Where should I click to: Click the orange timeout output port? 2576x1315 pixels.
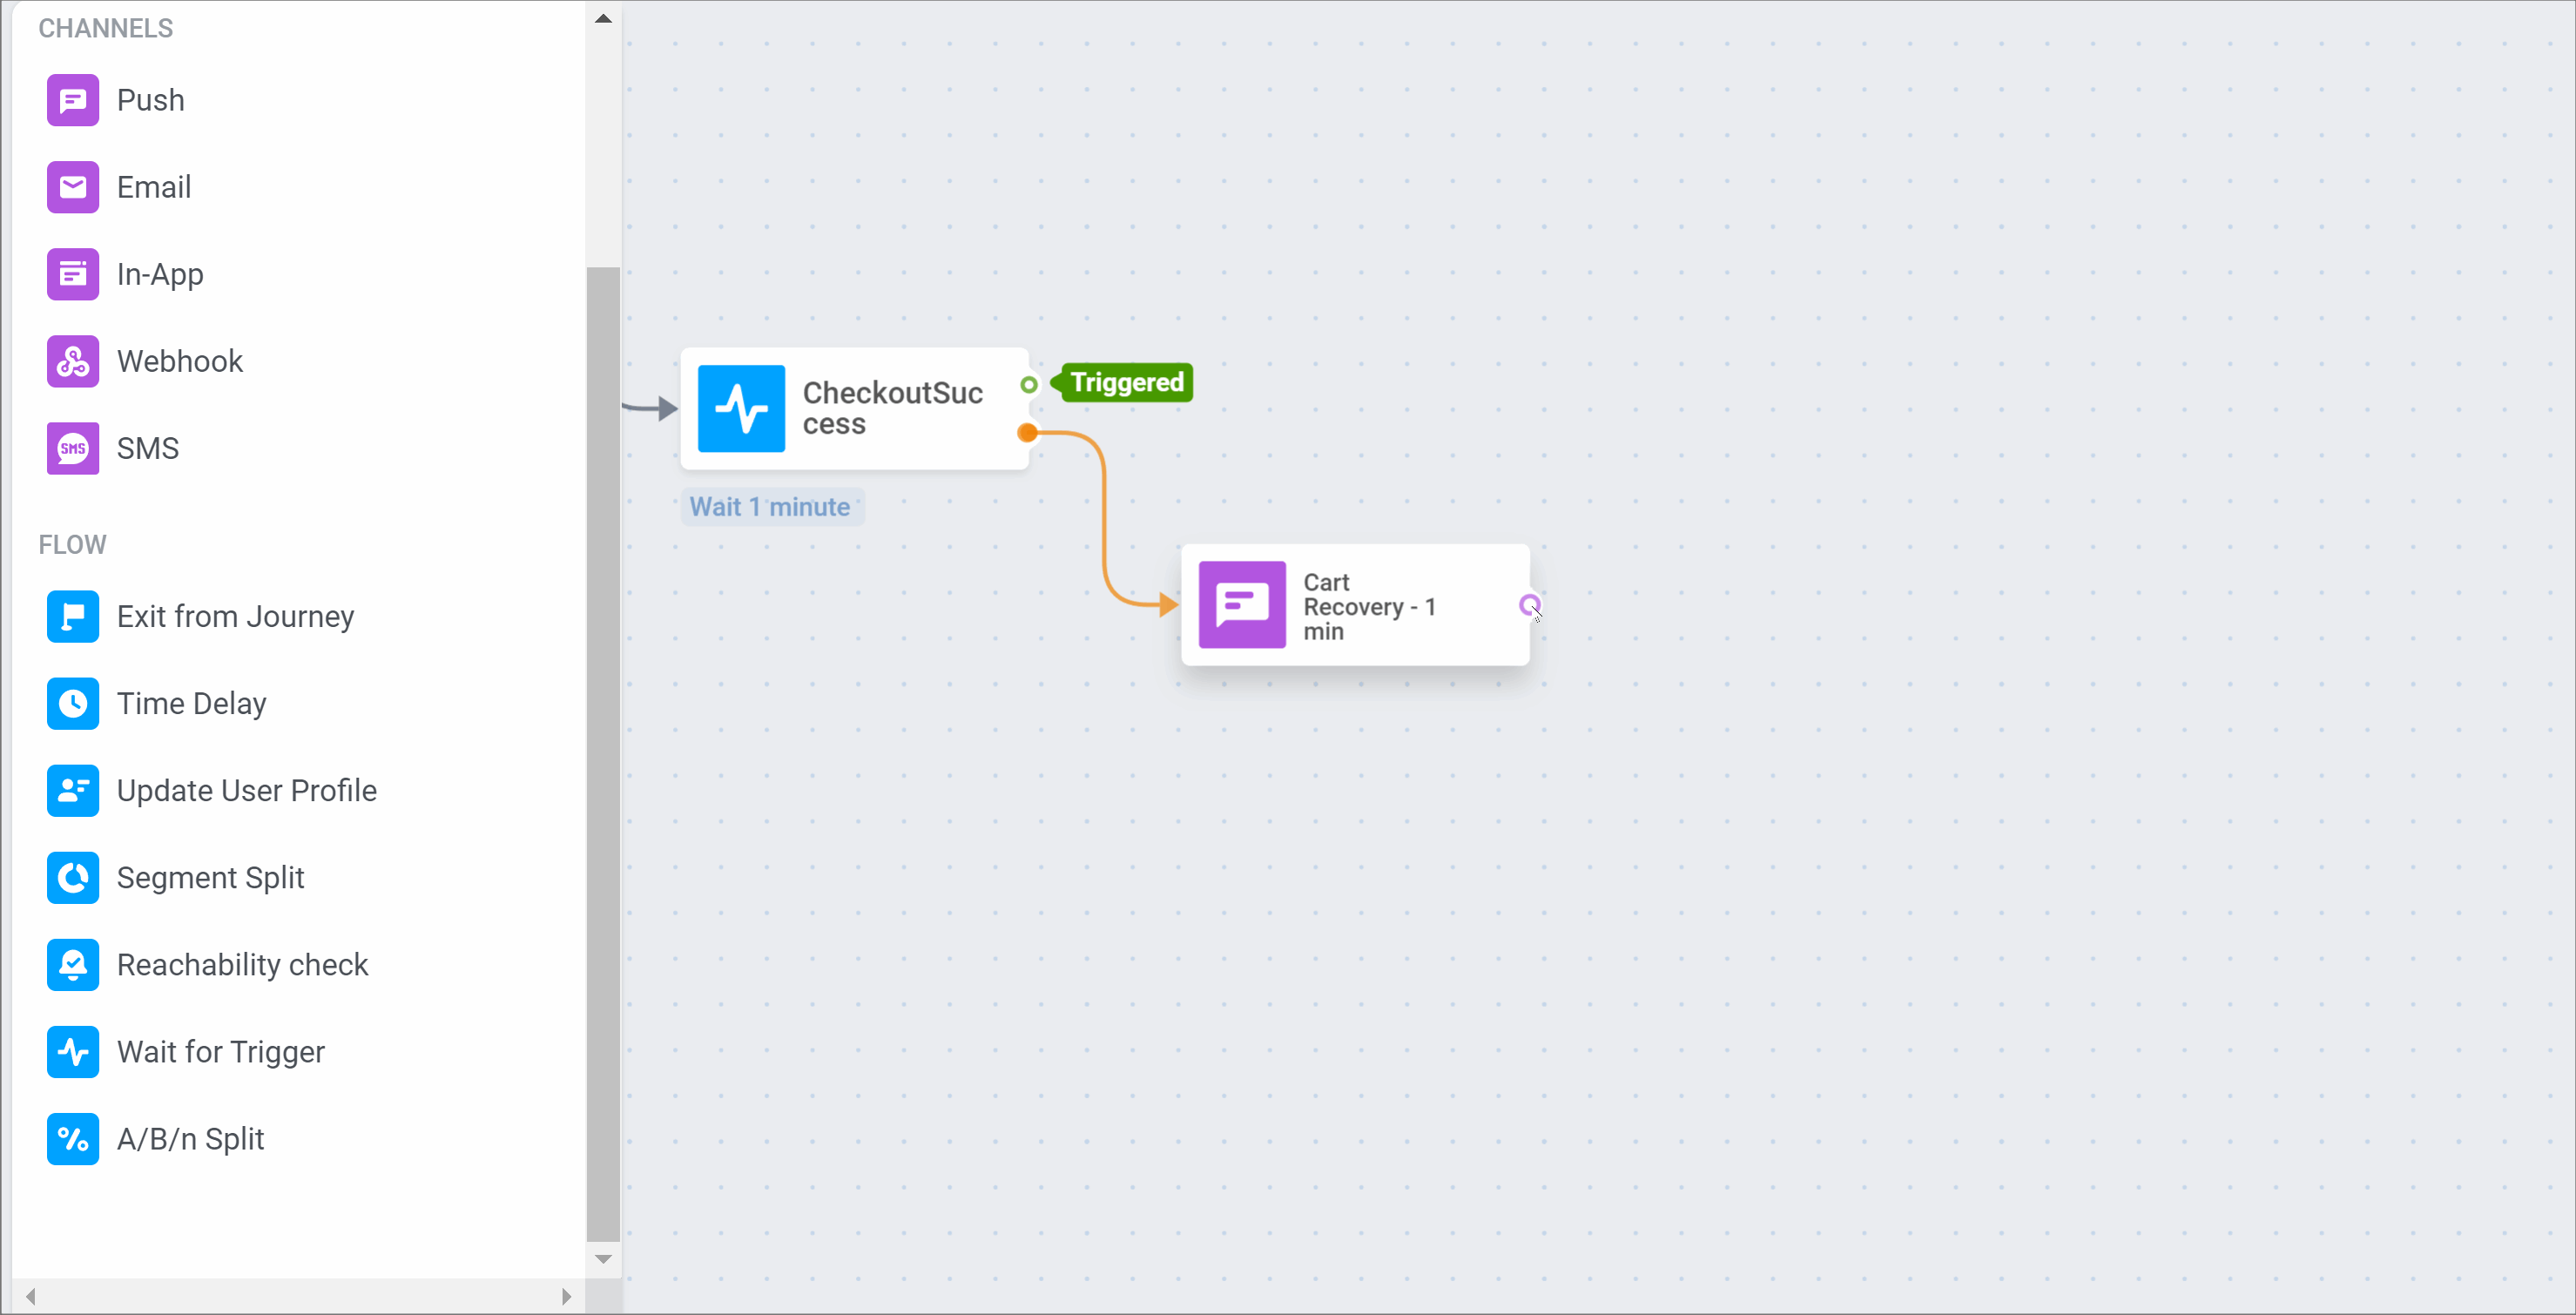pos(1027,432)
